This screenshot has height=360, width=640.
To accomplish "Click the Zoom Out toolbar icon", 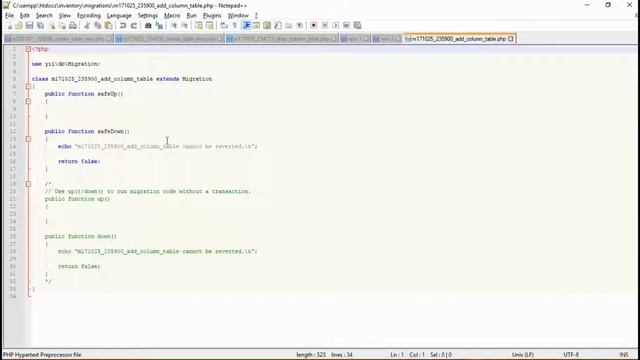I will [x=184, y=26].
